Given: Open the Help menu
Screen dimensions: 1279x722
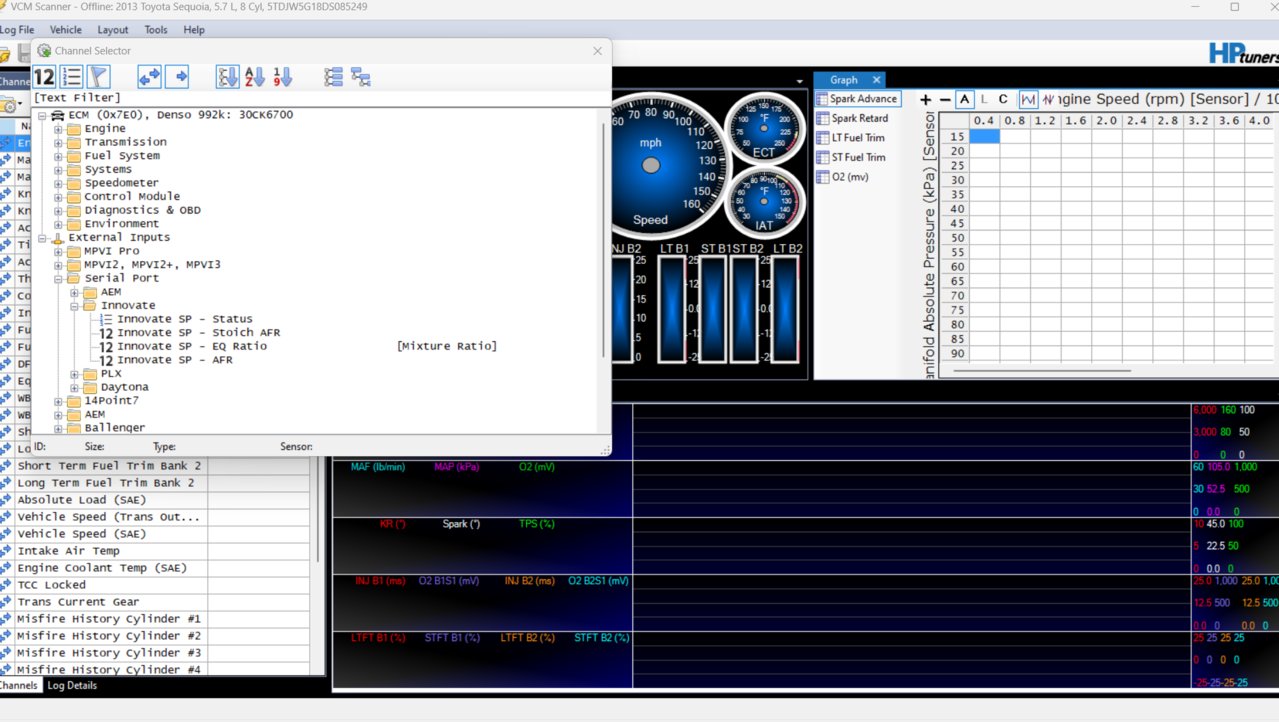Looking at the screenshot, I should click(x=194, y=30).
